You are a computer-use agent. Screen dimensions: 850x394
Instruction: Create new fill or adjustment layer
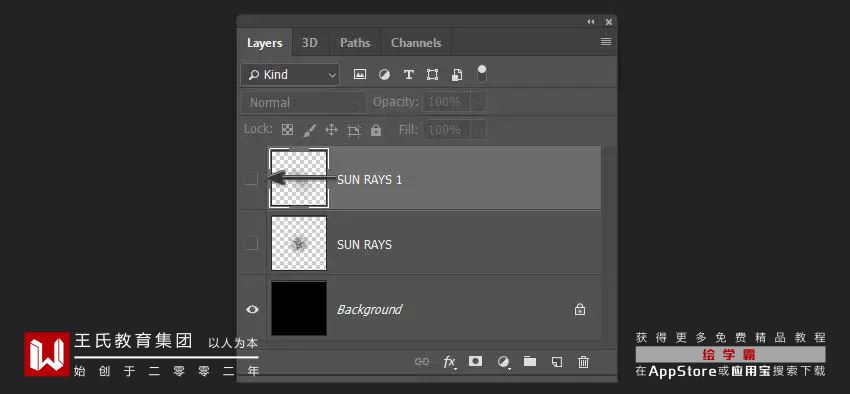pos(504,361)
